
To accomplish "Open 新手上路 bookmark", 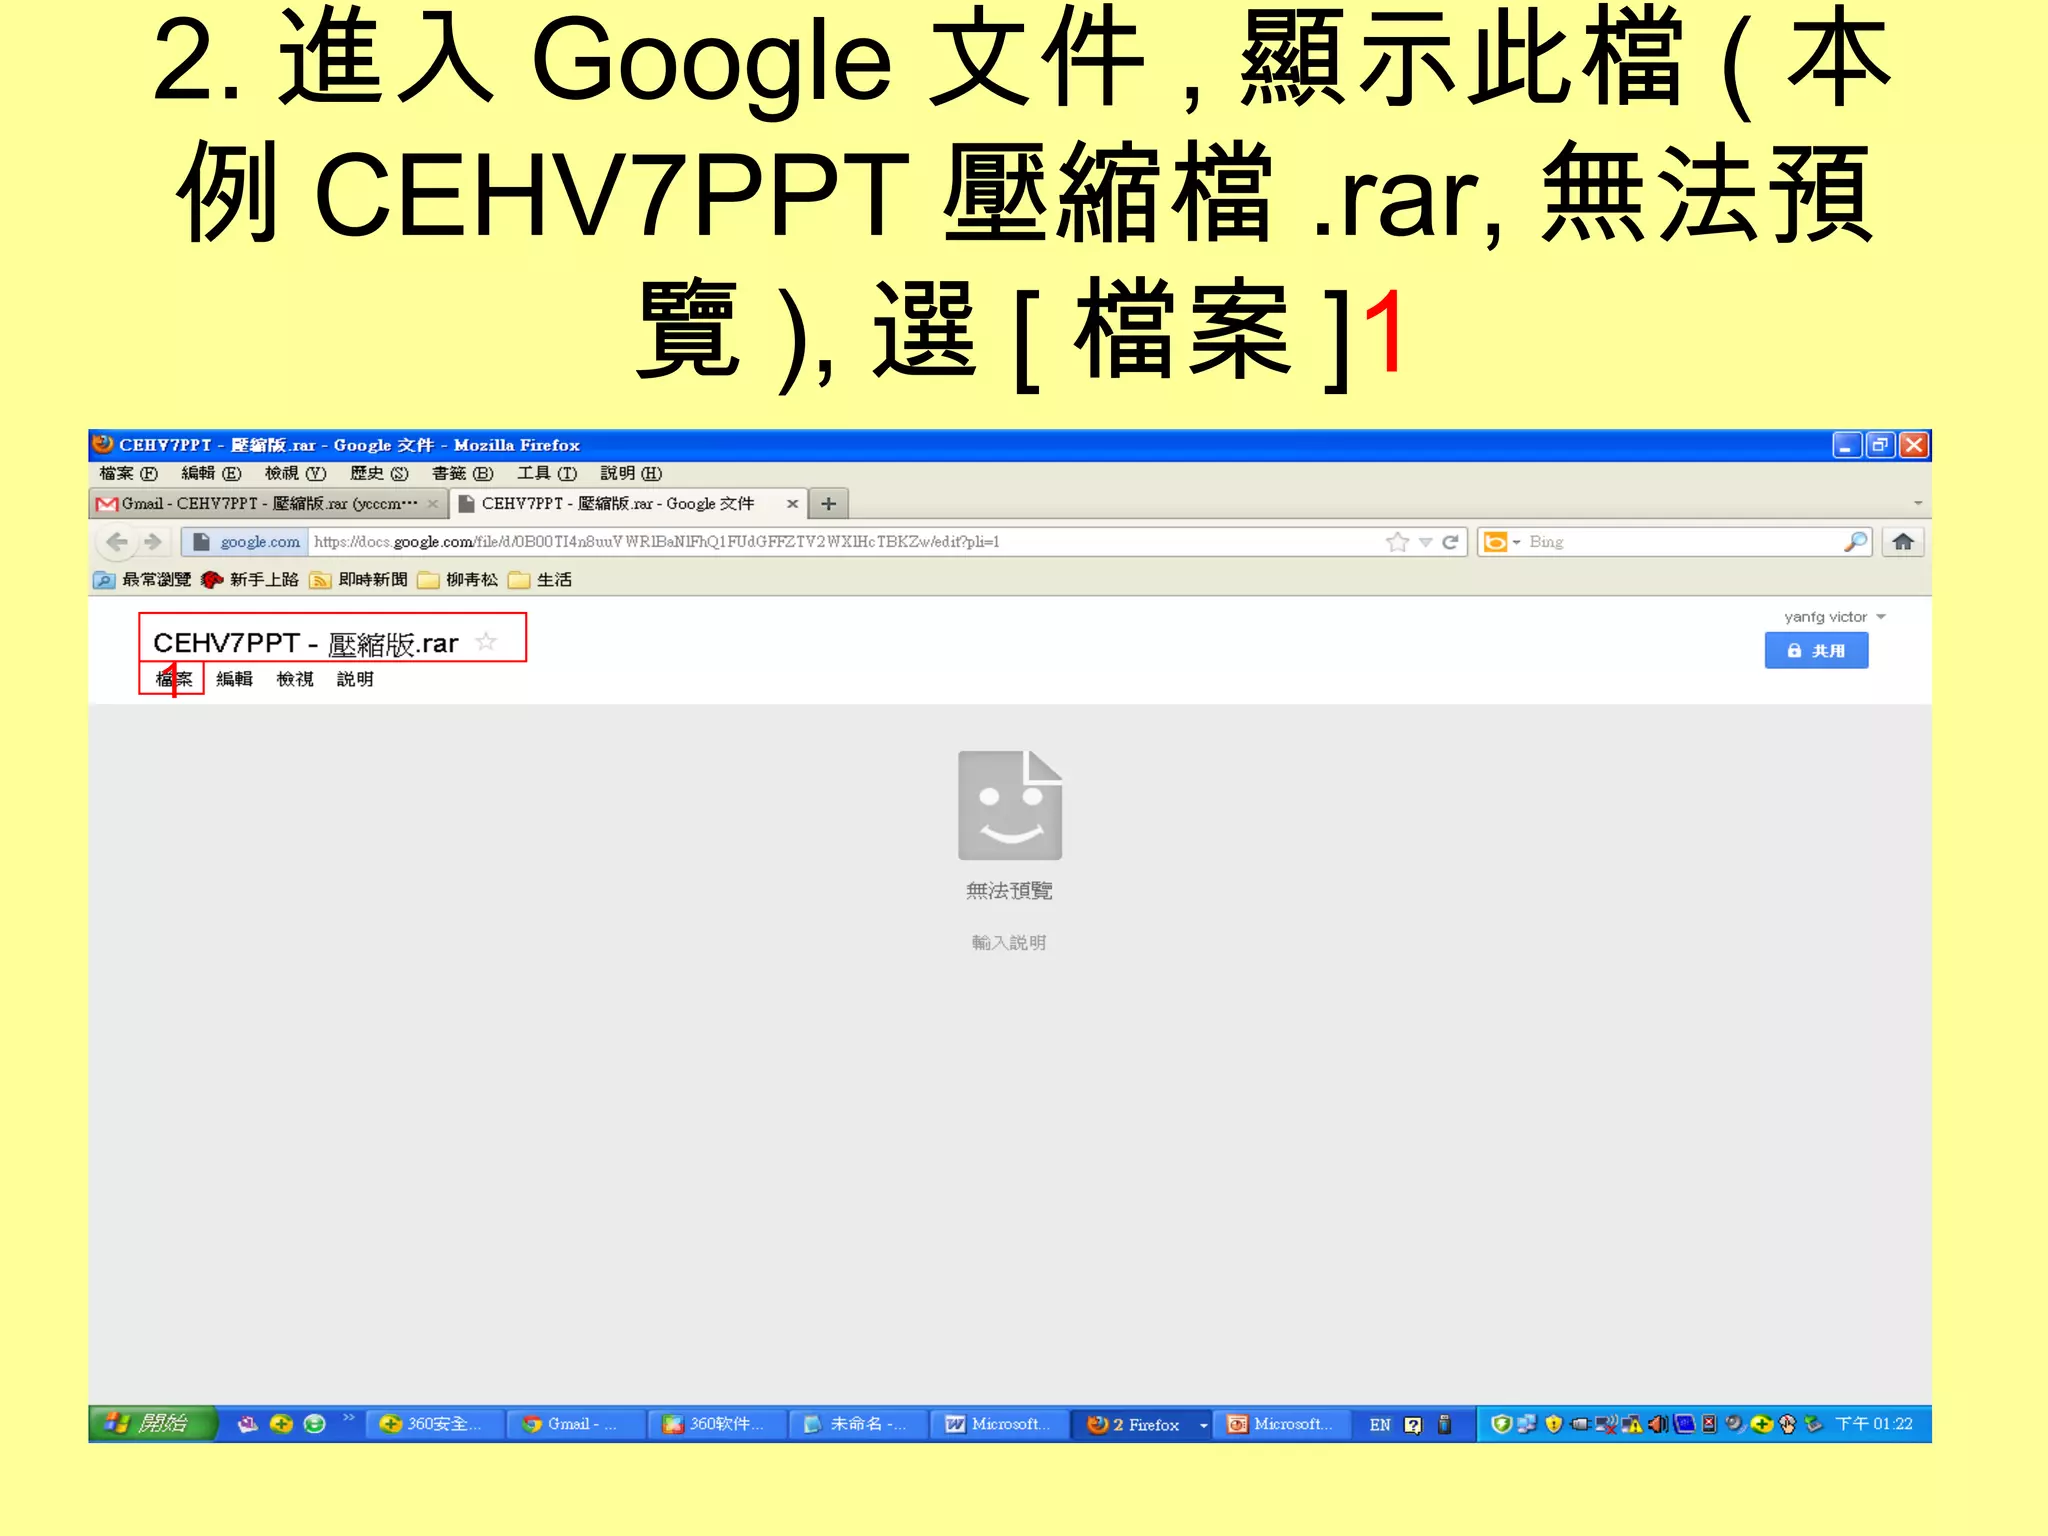I will [250, 580].
